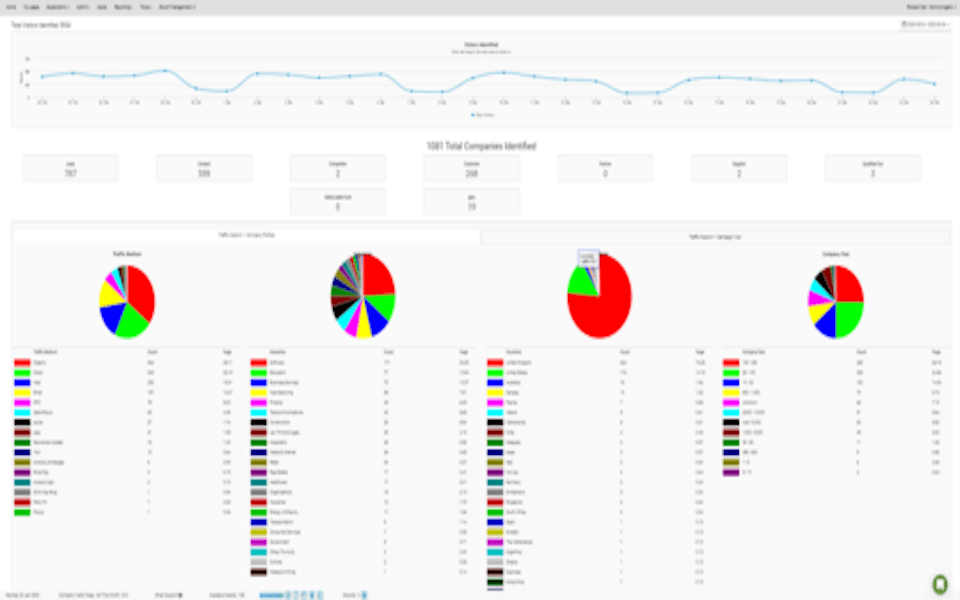Select the Business Services industry row
960x600 pixels.
[363, 383]
